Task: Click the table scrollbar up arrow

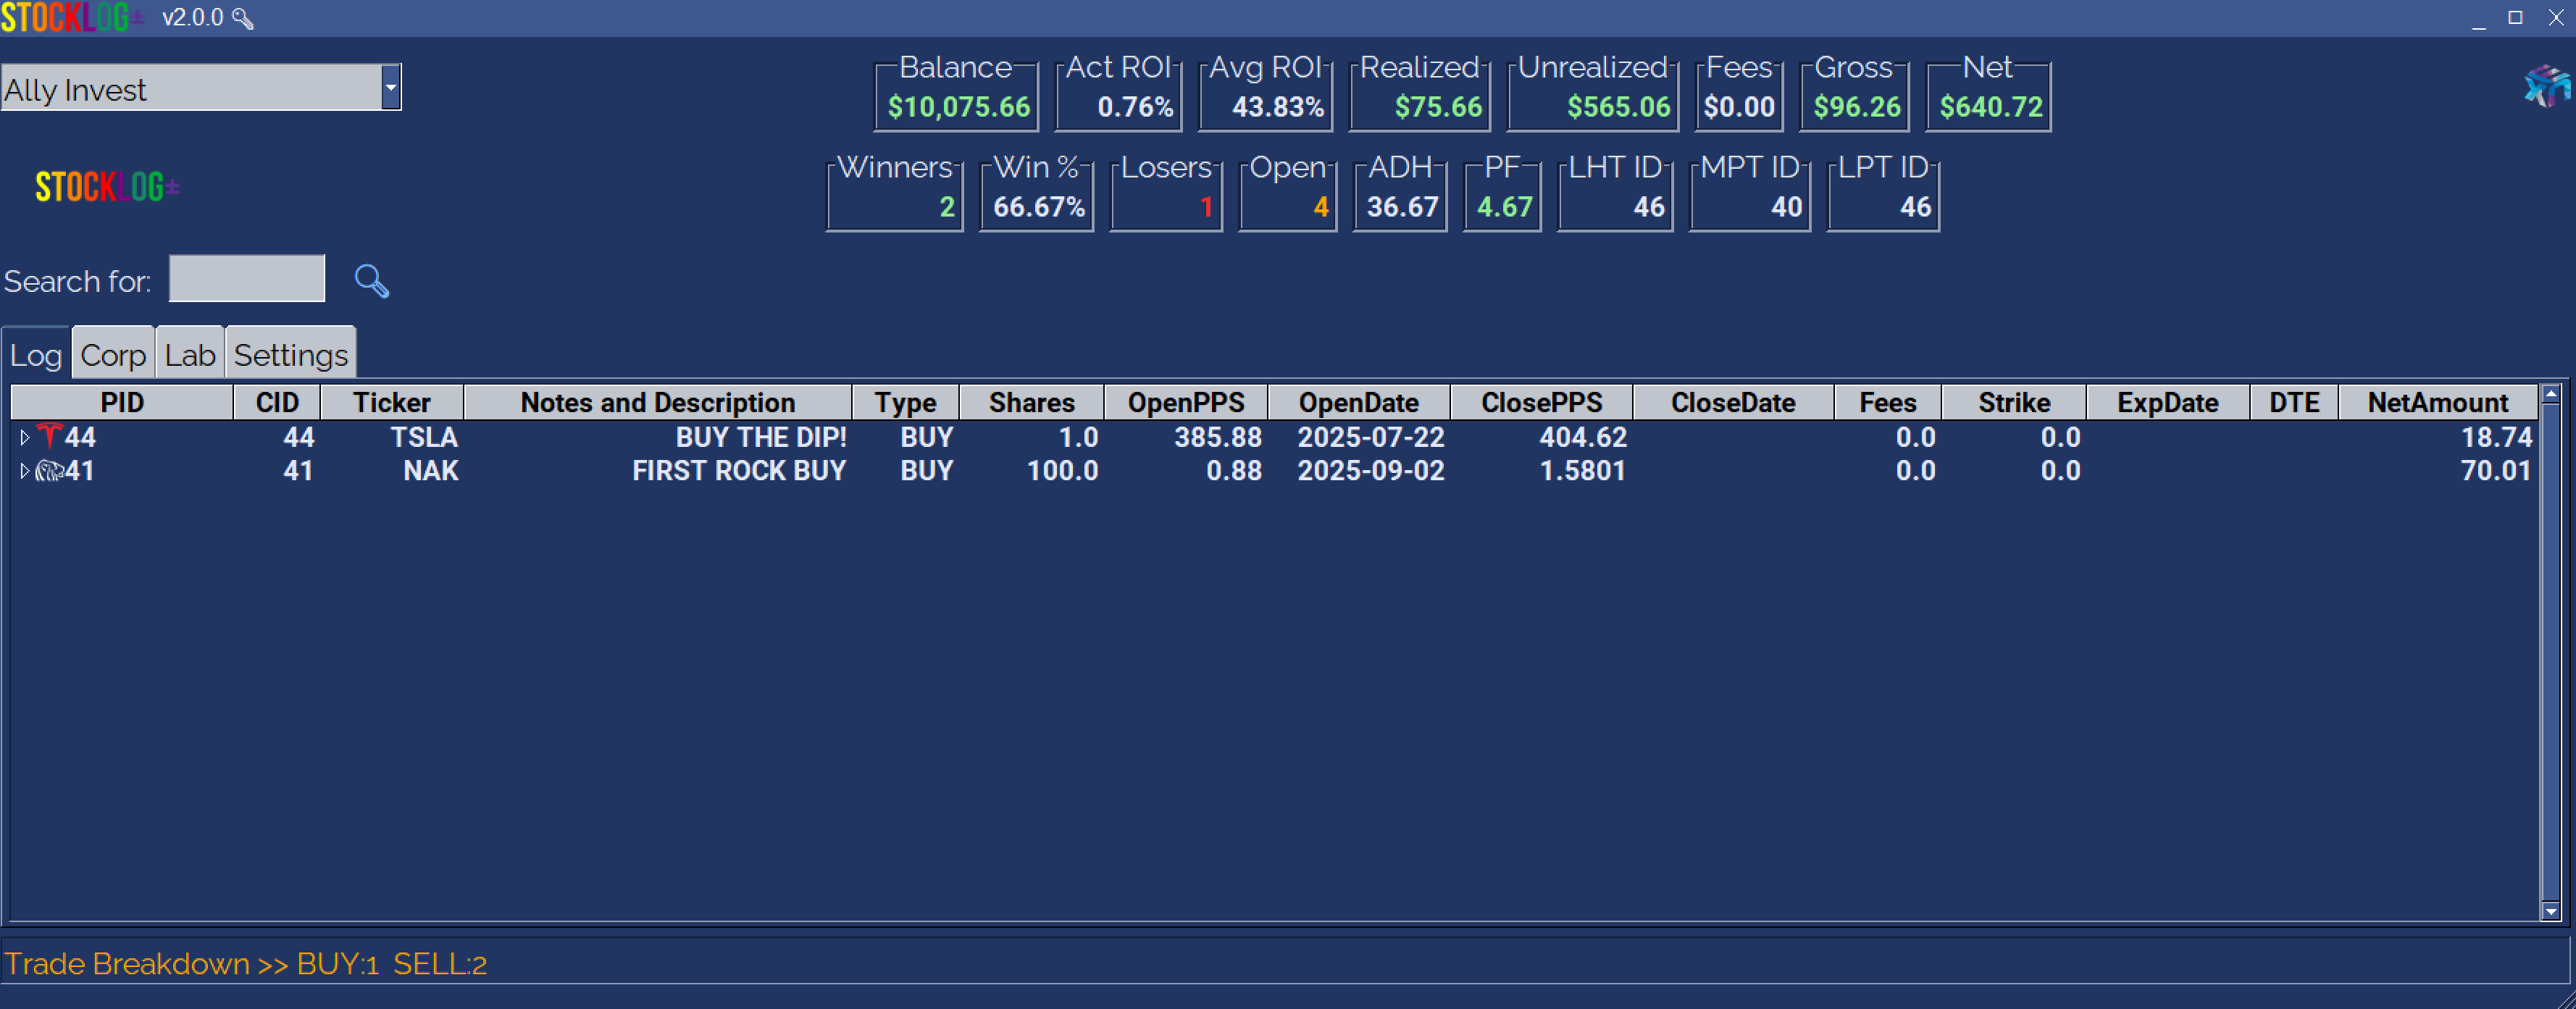Action: [x=2550, y=394]
